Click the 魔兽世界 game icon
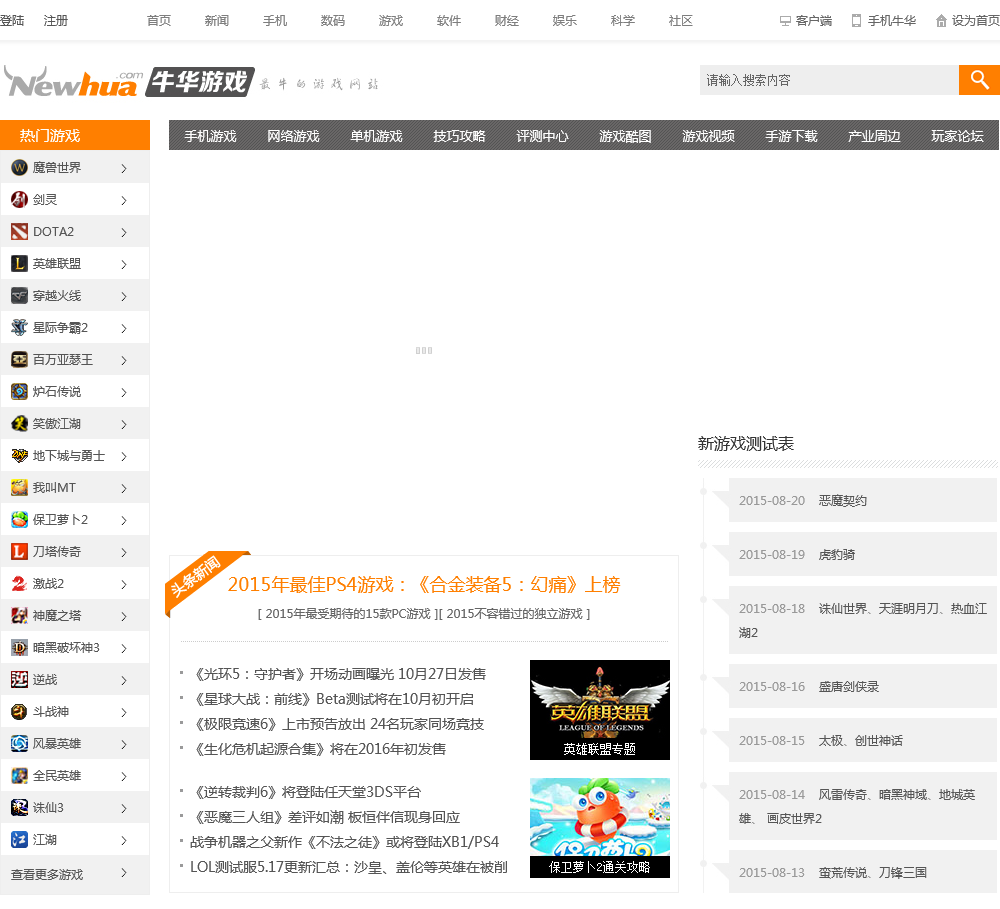The image size is (1000, 909). [20, 168]
